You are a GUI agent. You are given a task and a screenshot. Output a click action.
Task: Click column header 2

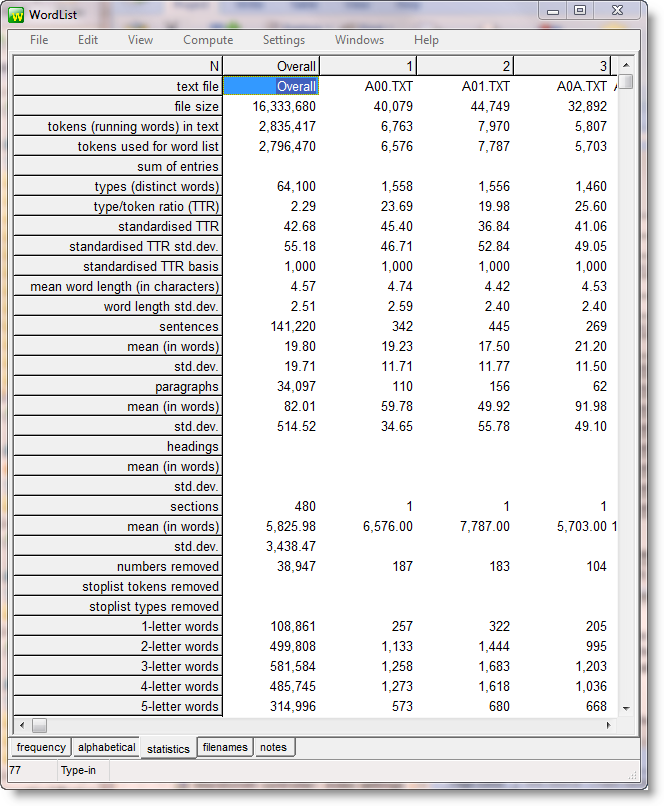(x=465, y=66)
